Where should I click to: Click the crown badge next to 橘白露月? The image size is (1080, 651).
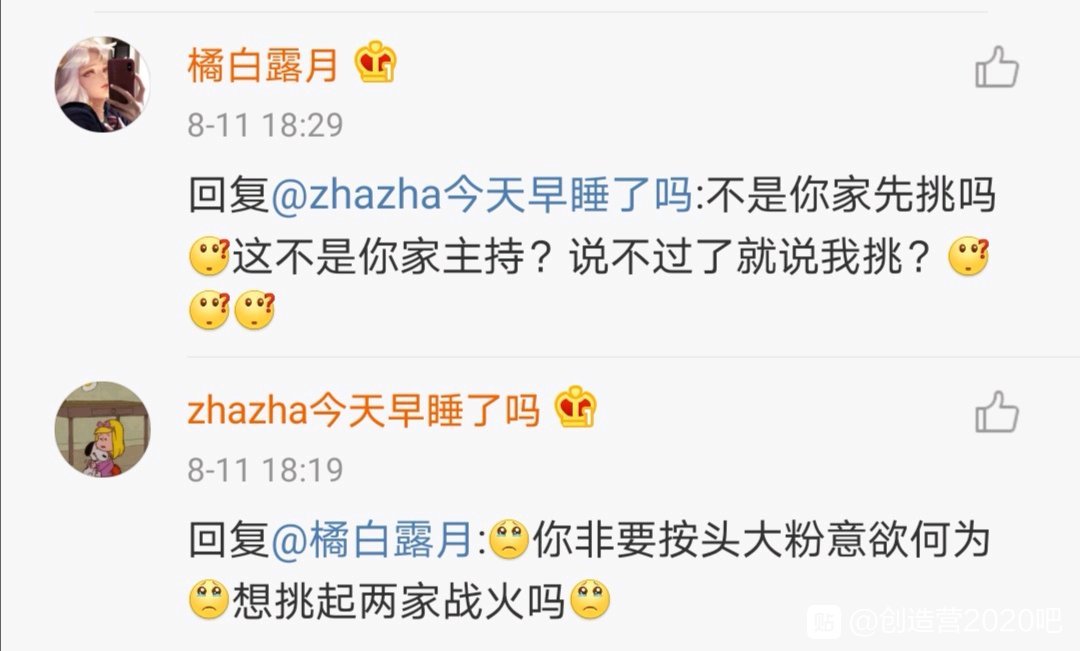click(x=375, y=62)
